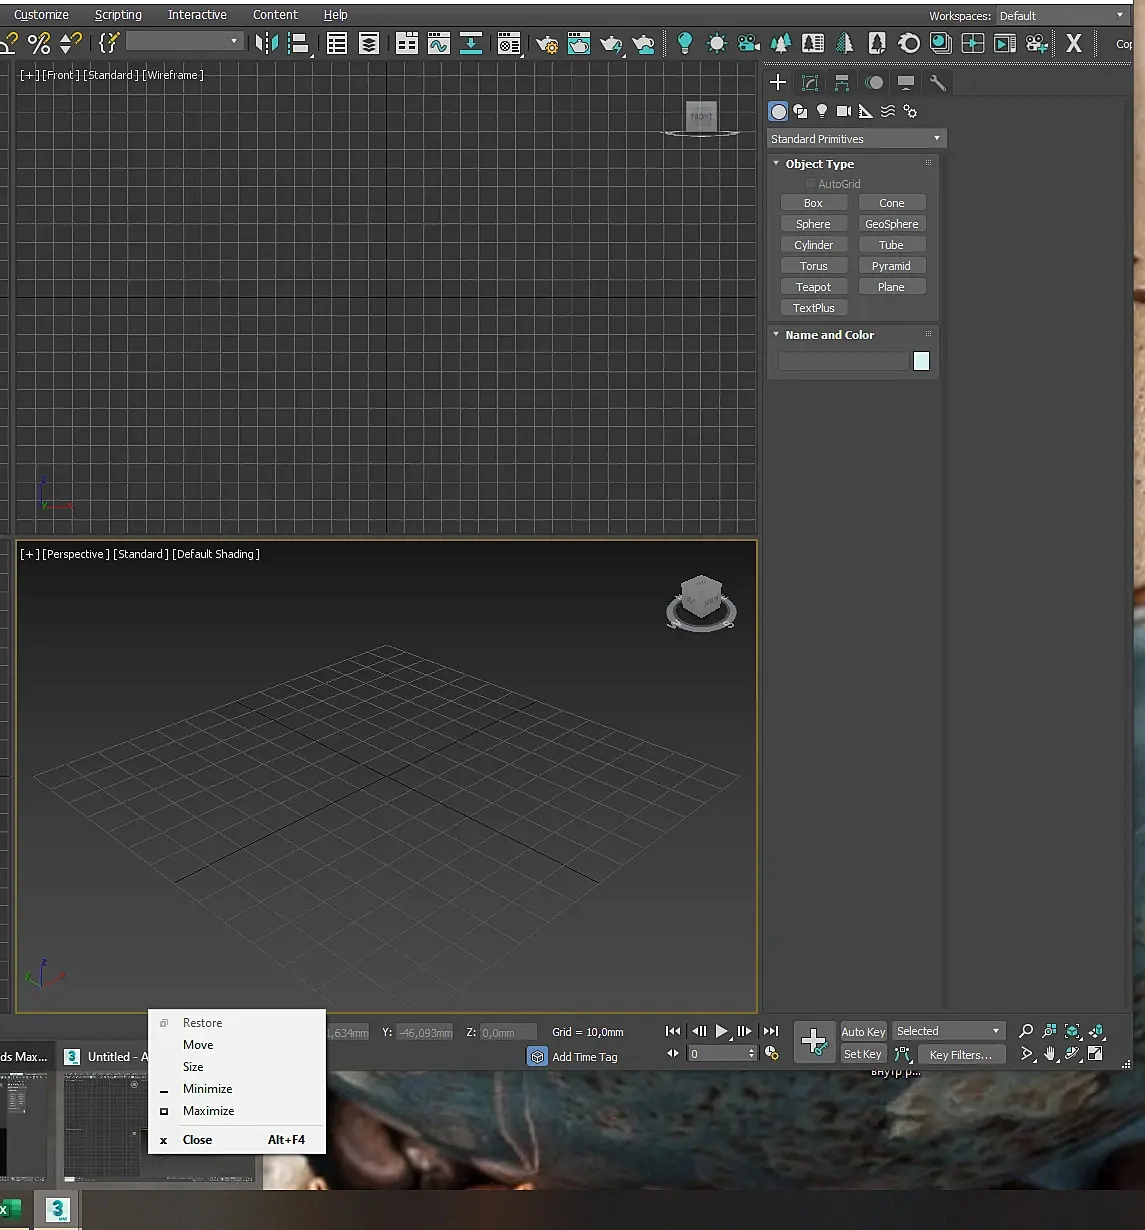
Task: Click the object color swatch
Action: coord(921,361)
